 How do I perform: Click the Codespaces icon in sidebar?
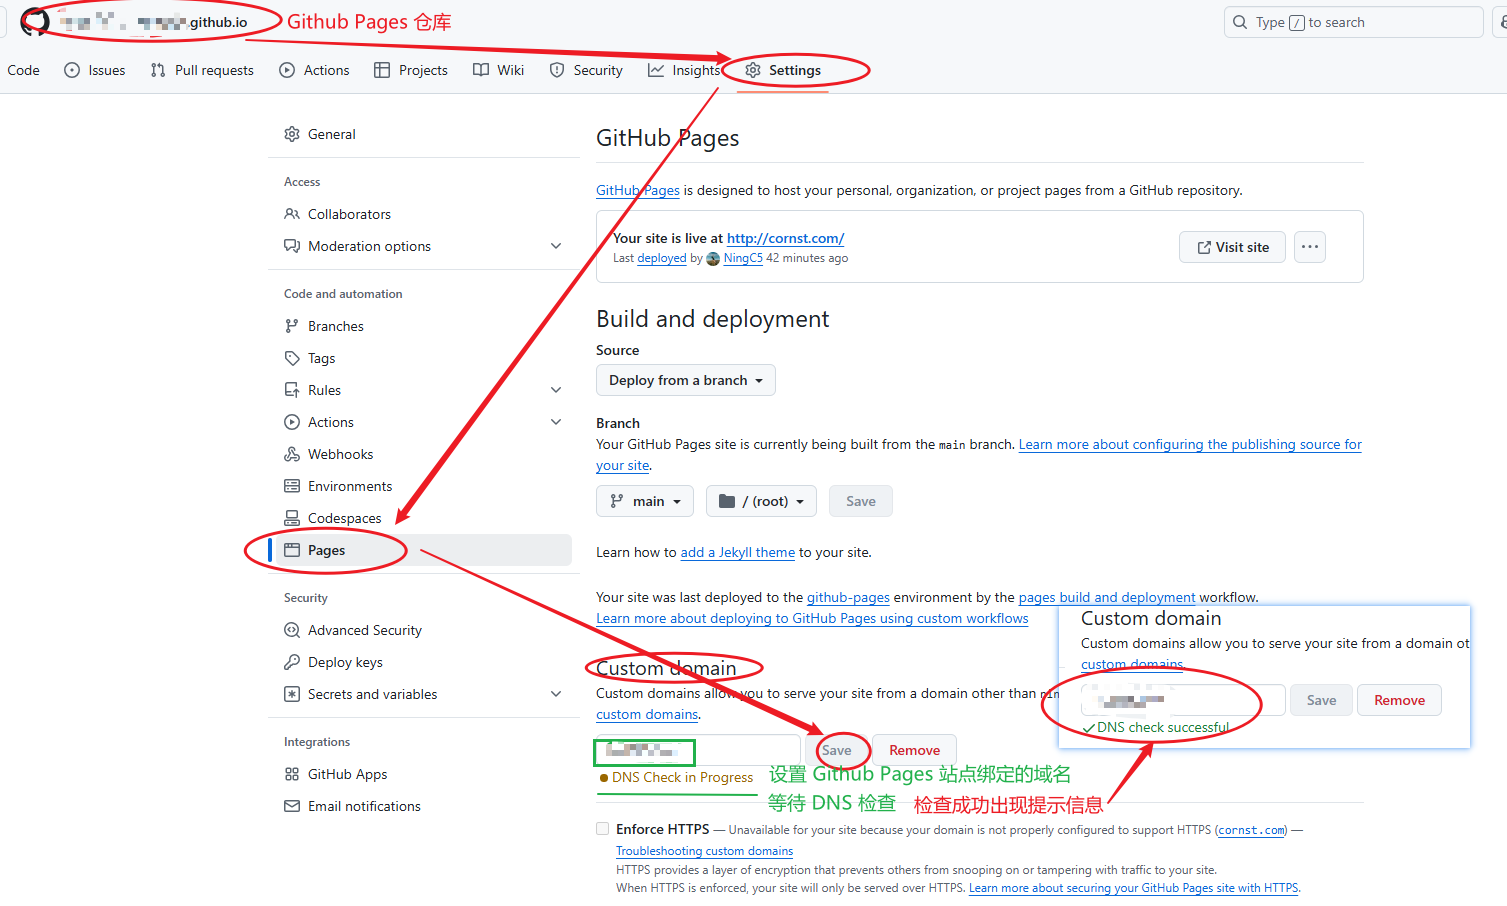tap(292, 518)
